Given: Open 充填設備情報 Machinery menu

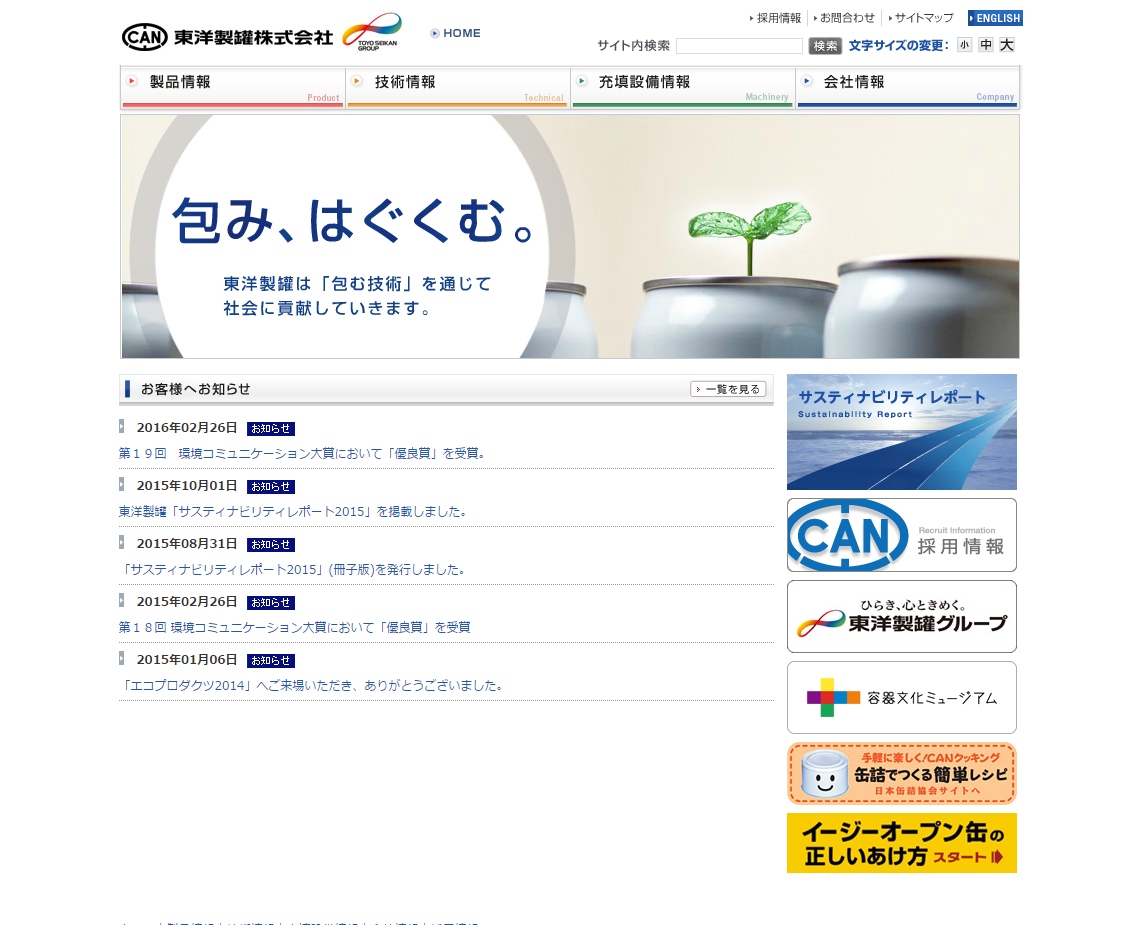Looking at the screenshot, I should pyautogui.click(x=683, y=87).
